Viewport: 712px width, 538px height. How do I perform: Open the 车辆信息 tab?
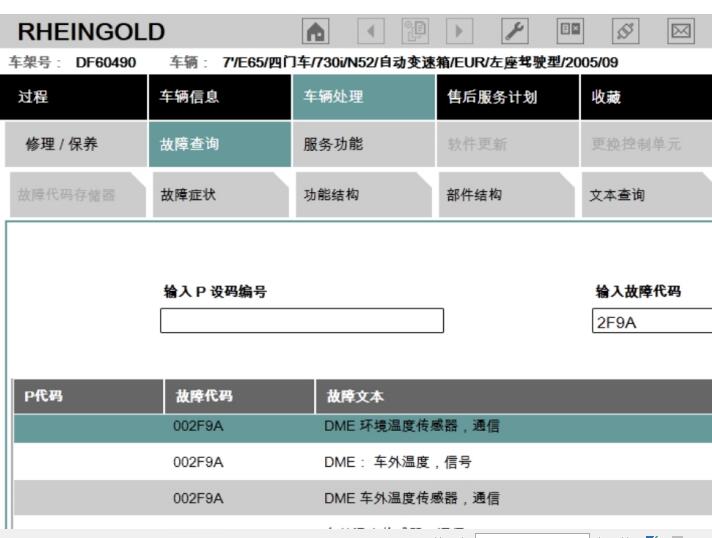(x=220, y=97)
